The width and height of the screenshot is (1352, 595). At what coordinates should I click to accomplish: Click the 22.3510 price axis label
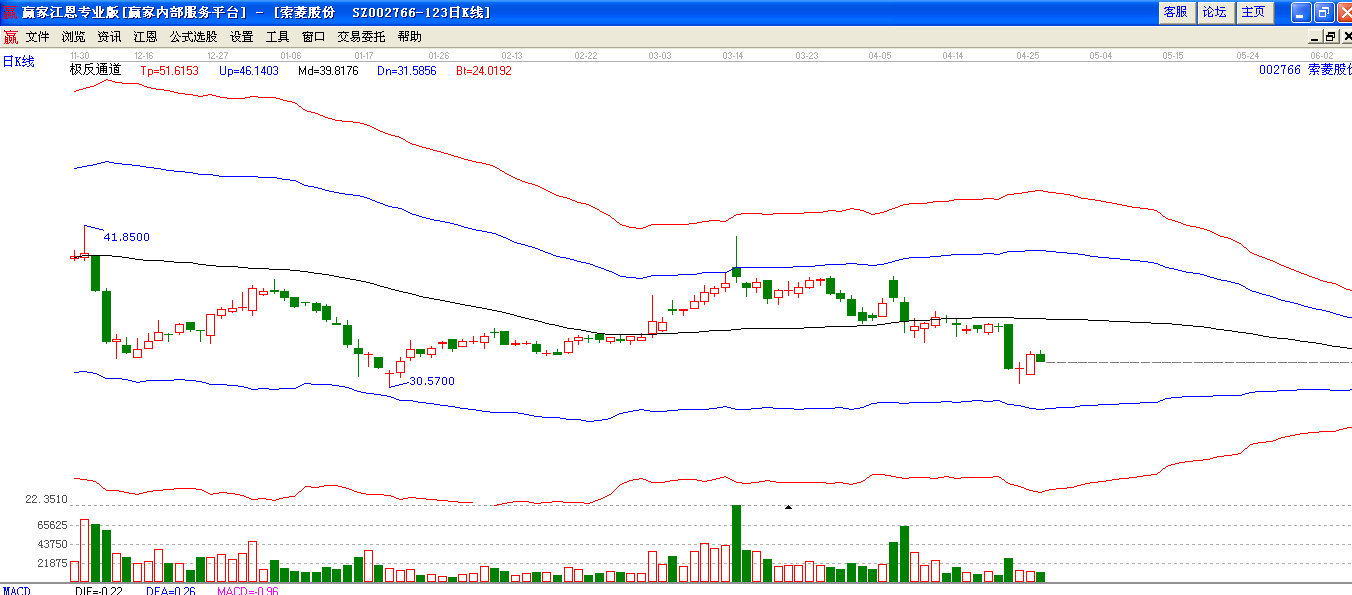(x=47, y=499)
